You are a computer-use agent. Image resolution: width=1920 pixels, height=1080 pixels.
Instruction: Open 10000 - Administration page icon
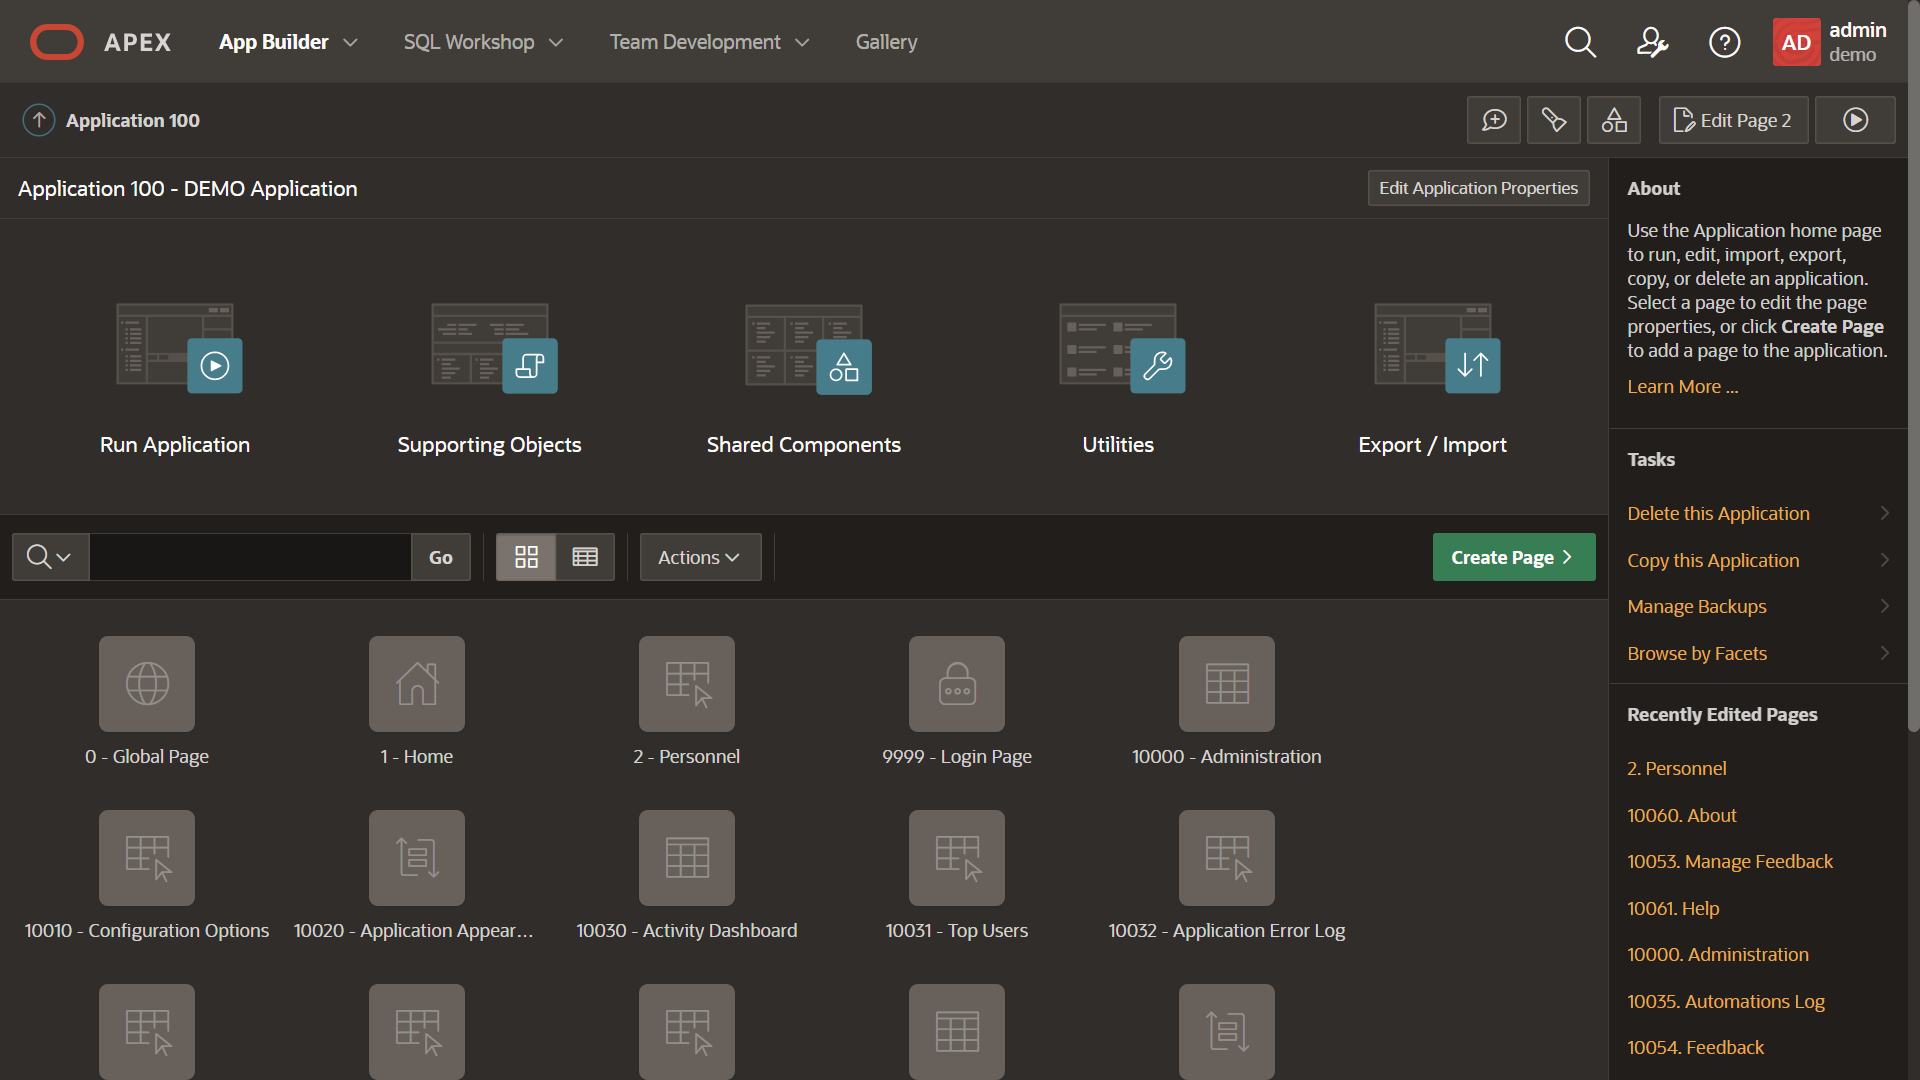click(x=1227, y=684)
